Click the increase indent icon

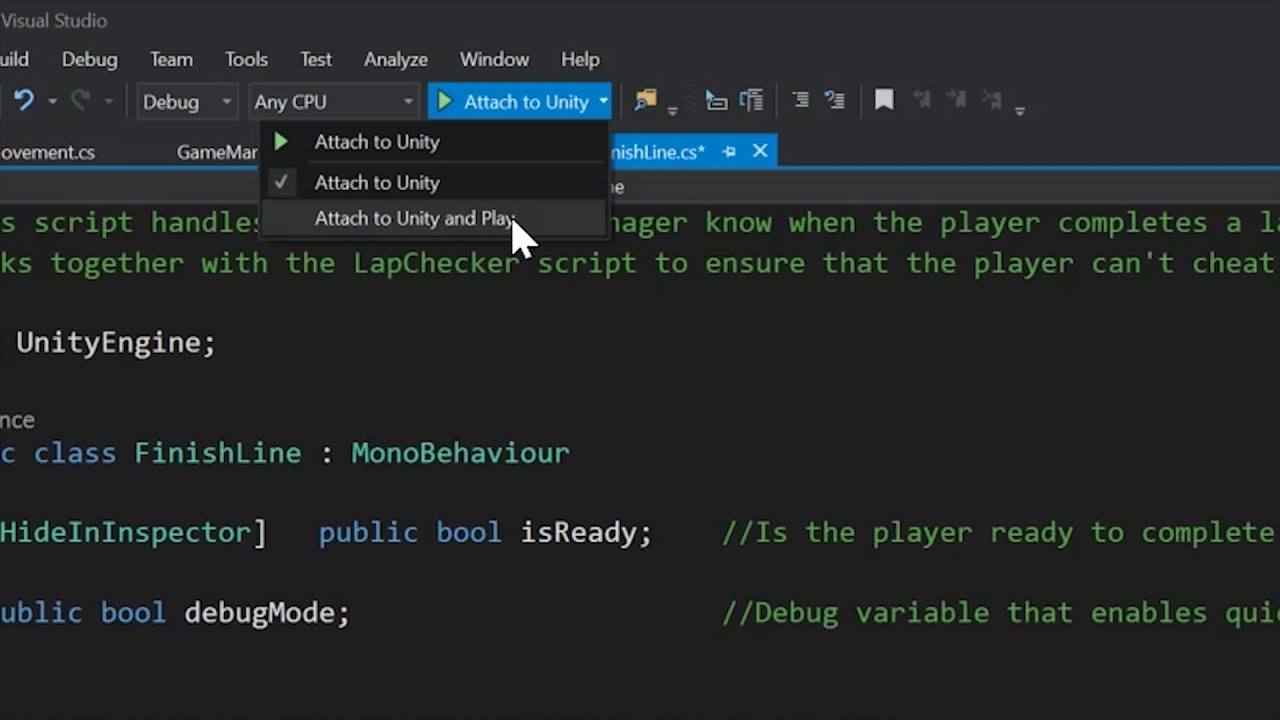pos(834,100)
